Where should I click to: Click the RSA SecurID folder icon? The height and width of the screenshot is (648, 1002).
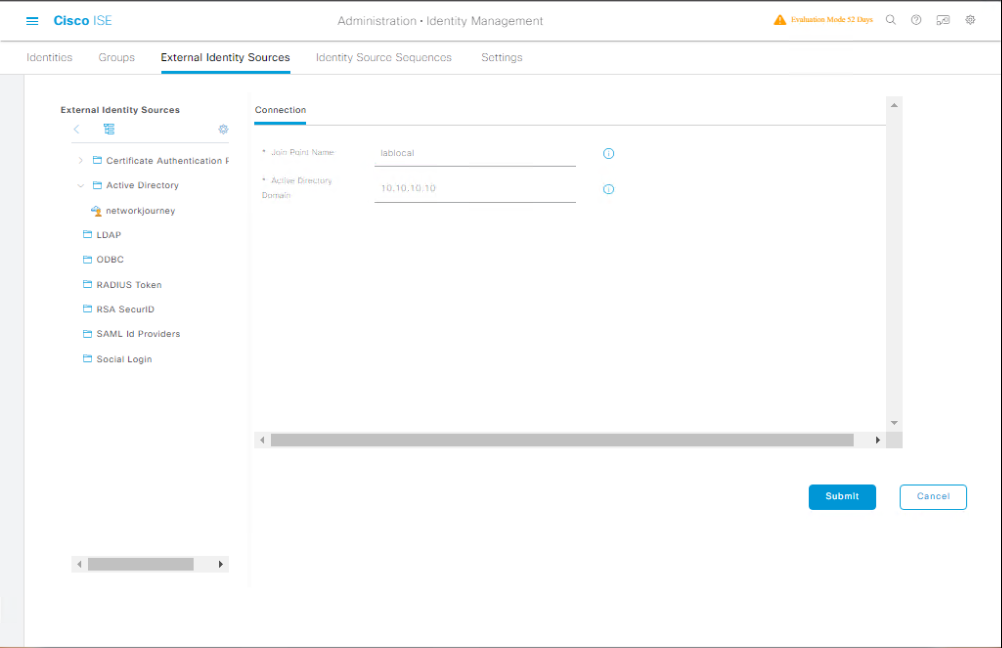pos(88,309)
